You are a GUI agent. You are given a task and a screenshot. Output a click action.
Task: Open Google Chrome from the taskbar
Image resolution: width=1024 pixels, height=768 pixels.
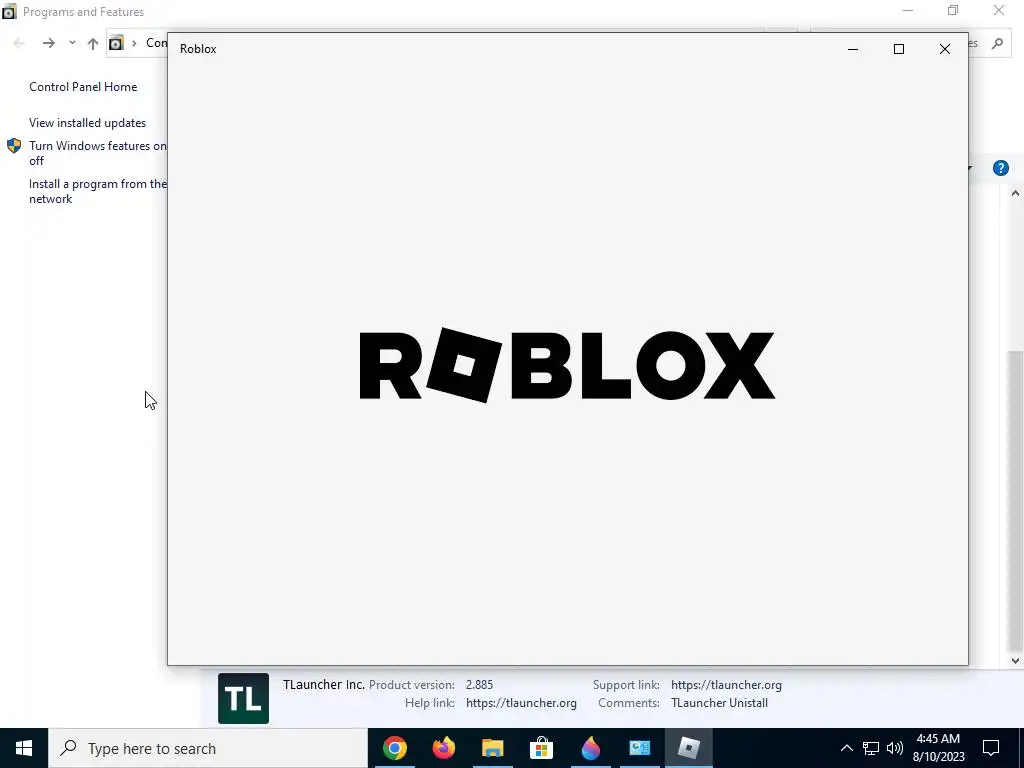tap(394, 748)
